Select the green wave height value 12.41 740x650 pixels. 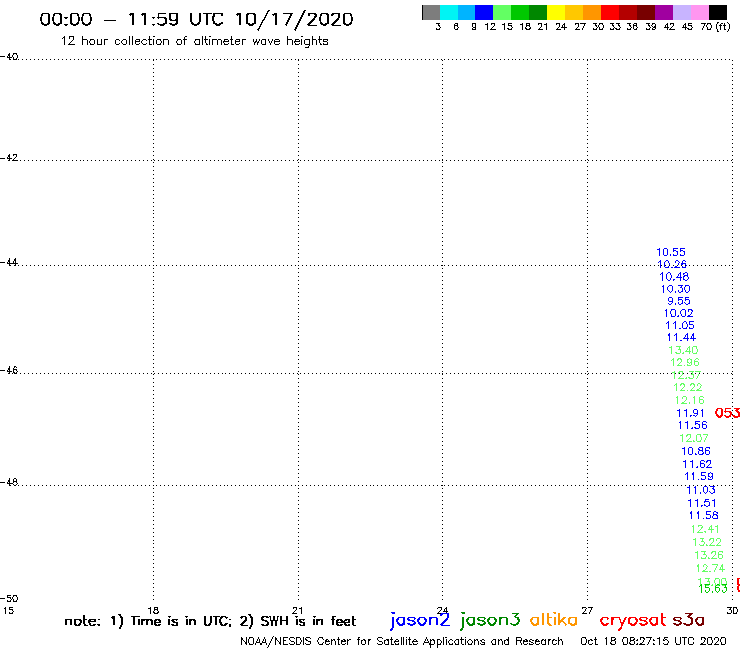tap(705, 530)
